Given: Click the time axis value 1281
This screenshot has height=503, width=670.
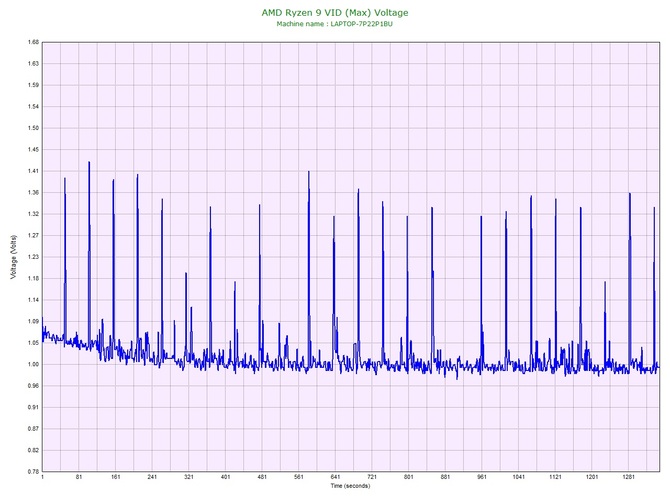Looking at the screenshot, I should pyautogui.click(x=628, y=477).
